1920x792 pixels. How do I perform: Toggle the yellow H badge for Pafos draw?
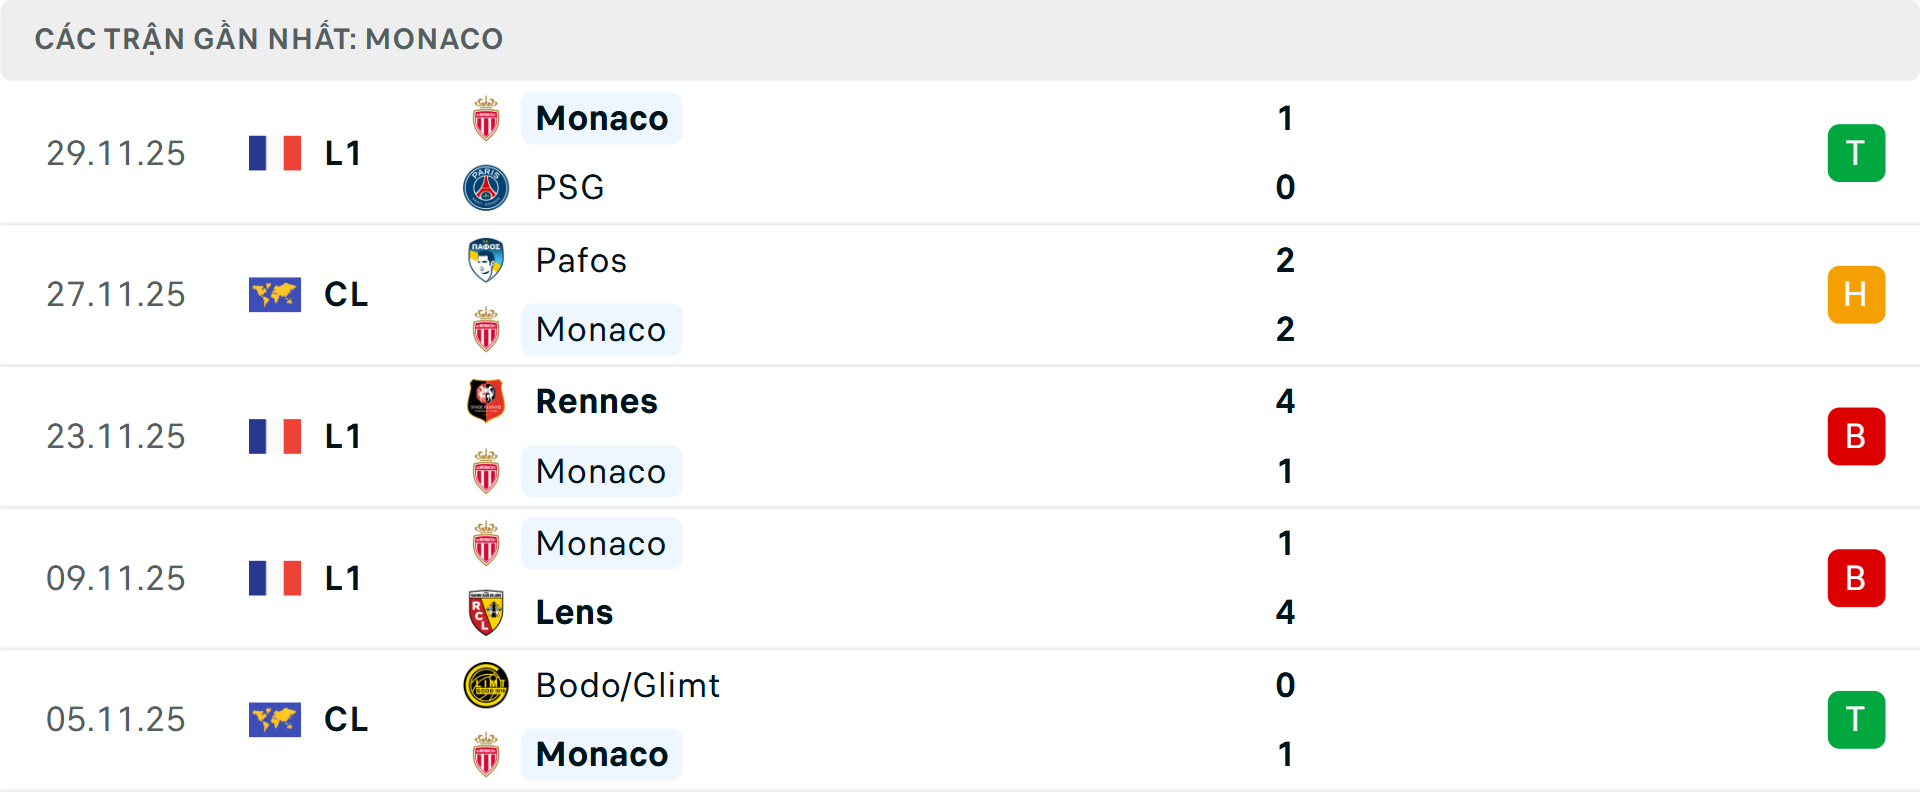coord(1856,294)
